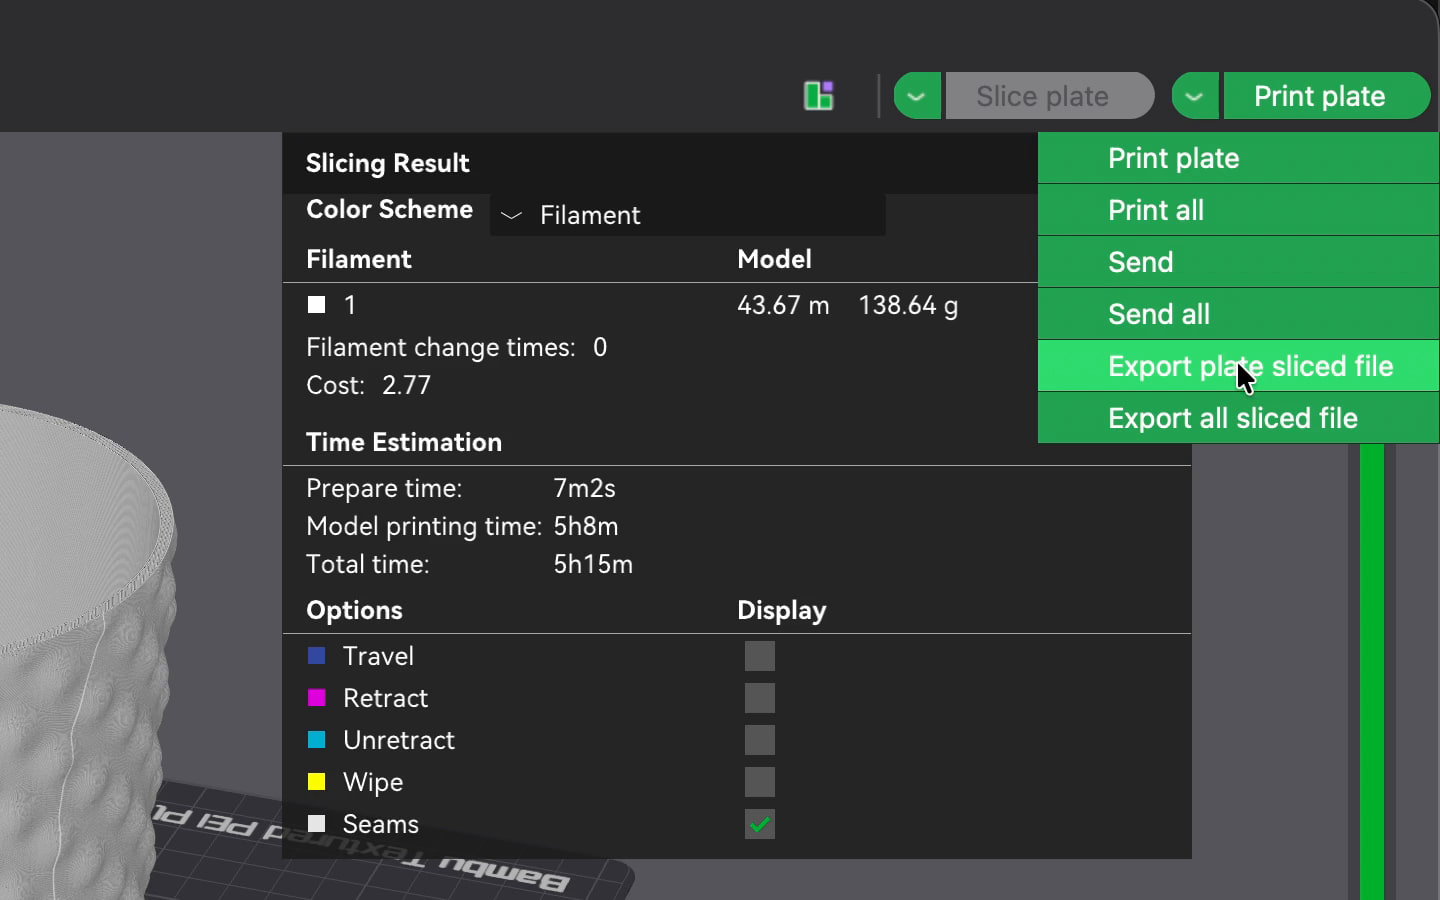Click the Cost value 2.77

point(406,385)
